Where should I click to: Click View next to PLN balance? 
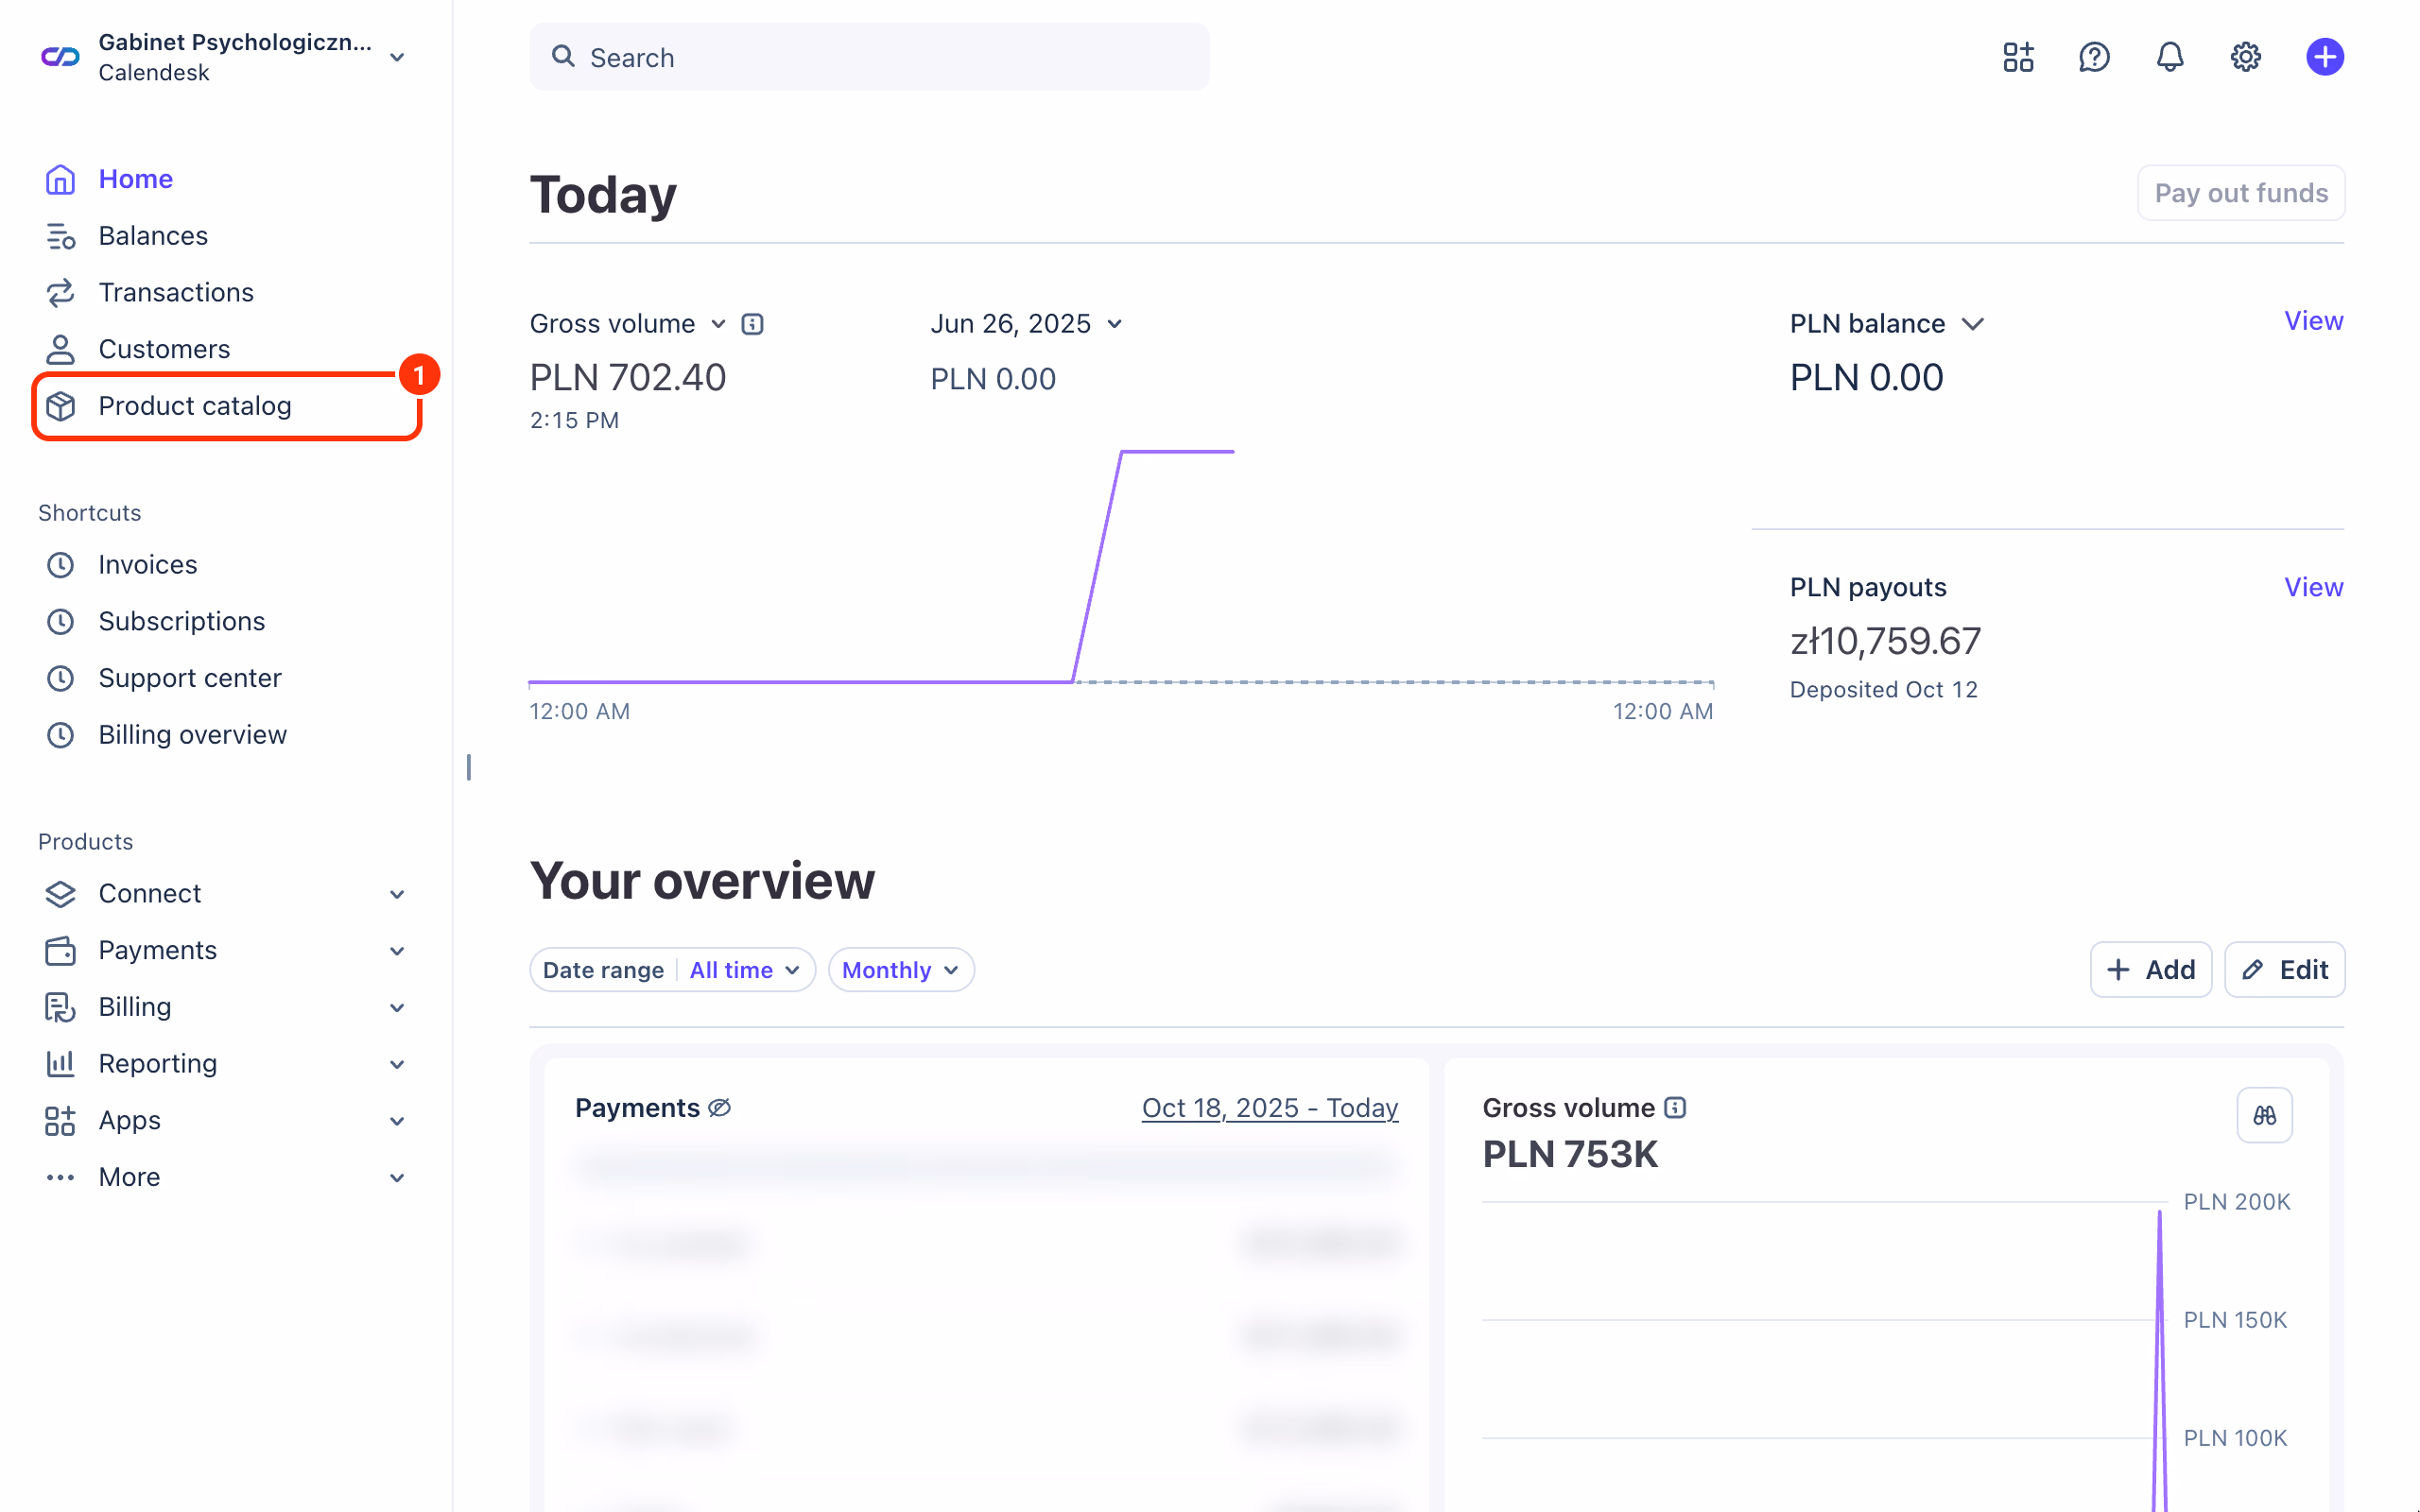(2313, 321)
